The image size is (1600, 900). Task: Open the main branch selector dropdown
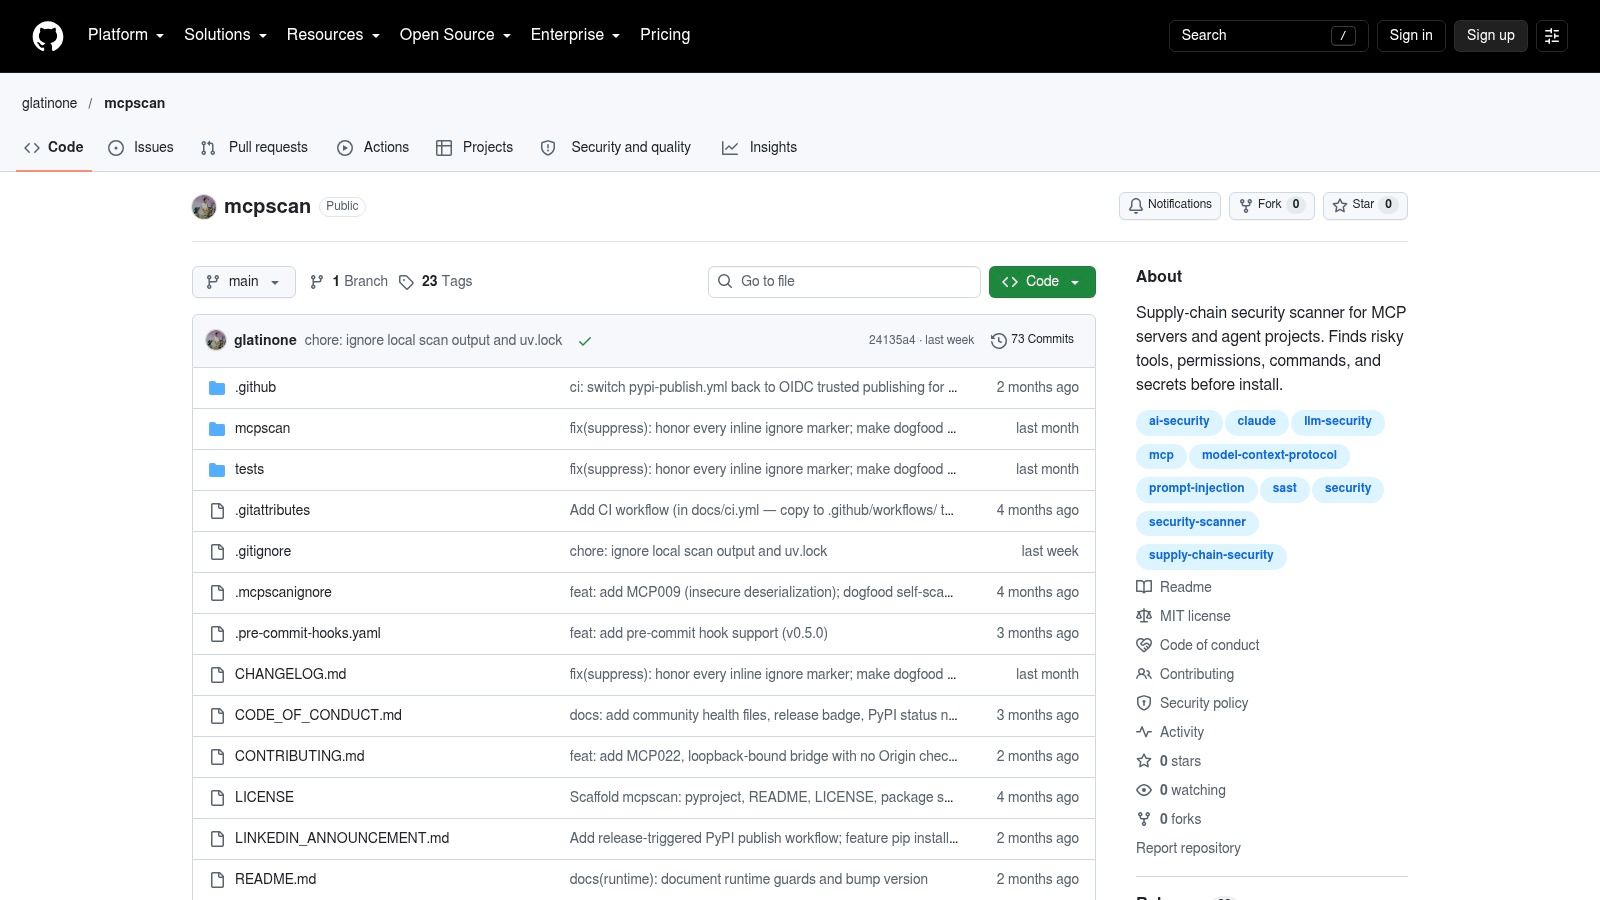tap(244, 282)
